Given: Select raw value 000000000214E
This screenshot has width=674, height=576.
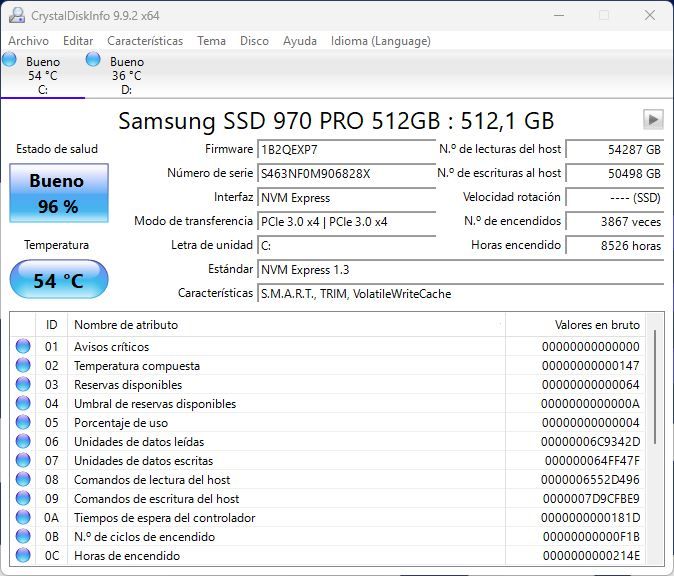Looking at the screenshot, I should (591, 555).
